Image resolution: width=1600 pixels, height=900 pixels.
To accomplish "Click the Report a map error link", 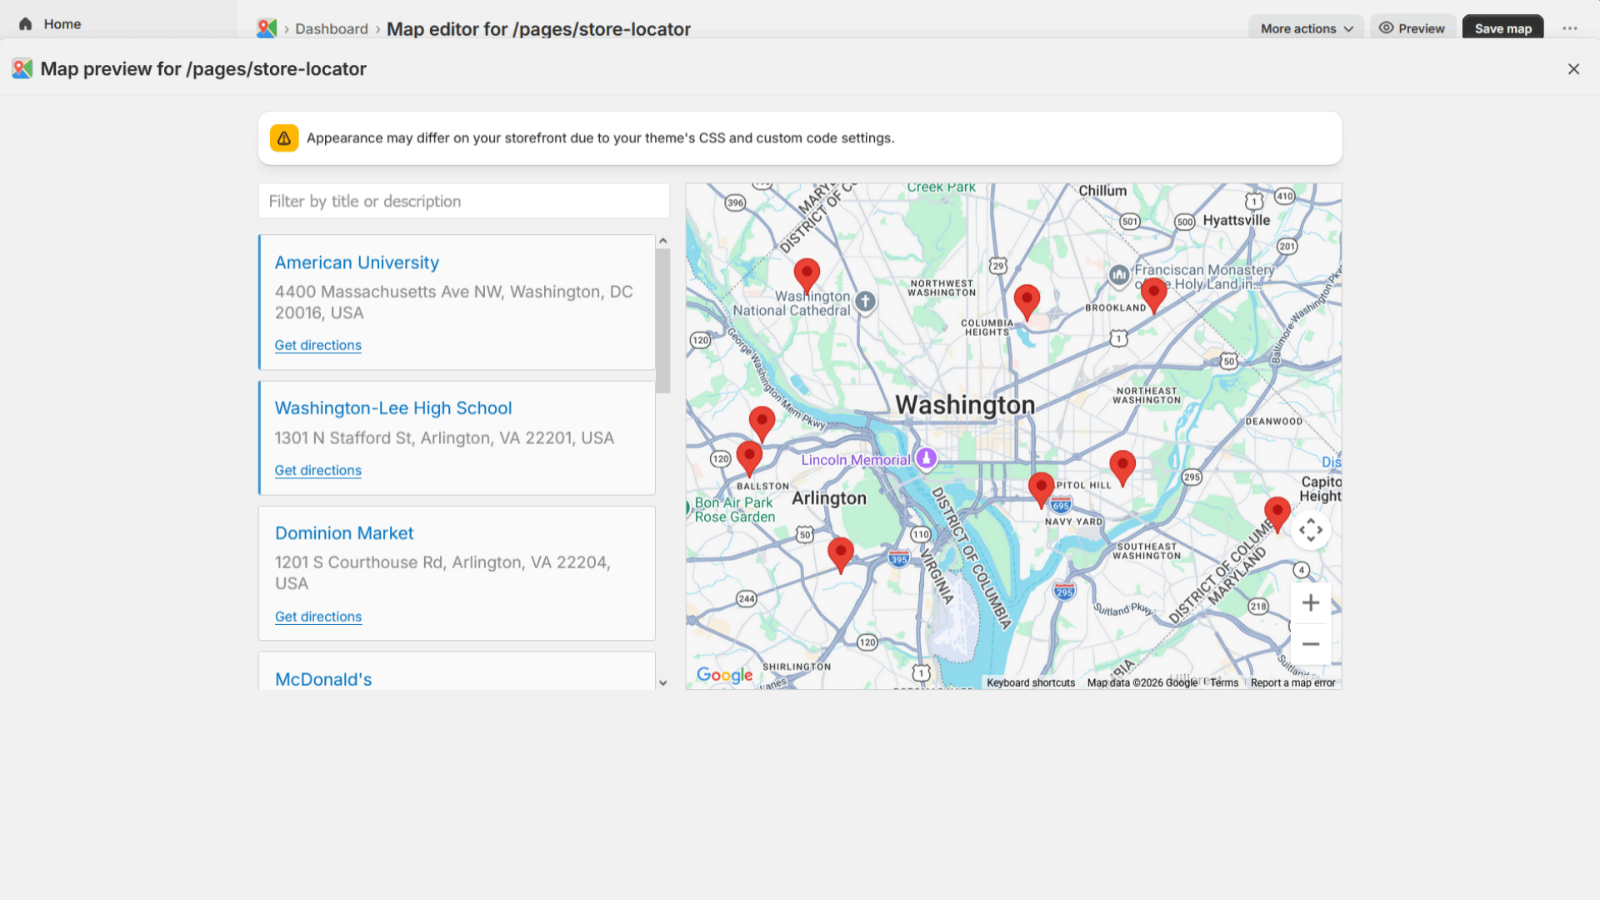I will click(x=1293, y=682).
